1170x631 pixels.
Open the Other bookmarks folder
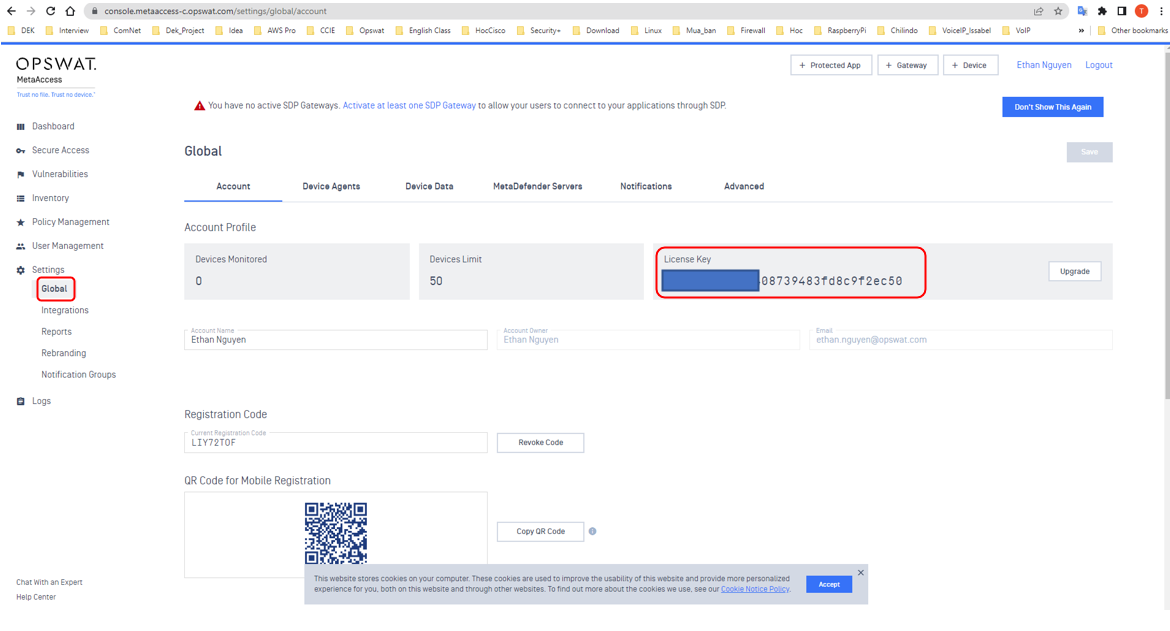coord(1132,31)
